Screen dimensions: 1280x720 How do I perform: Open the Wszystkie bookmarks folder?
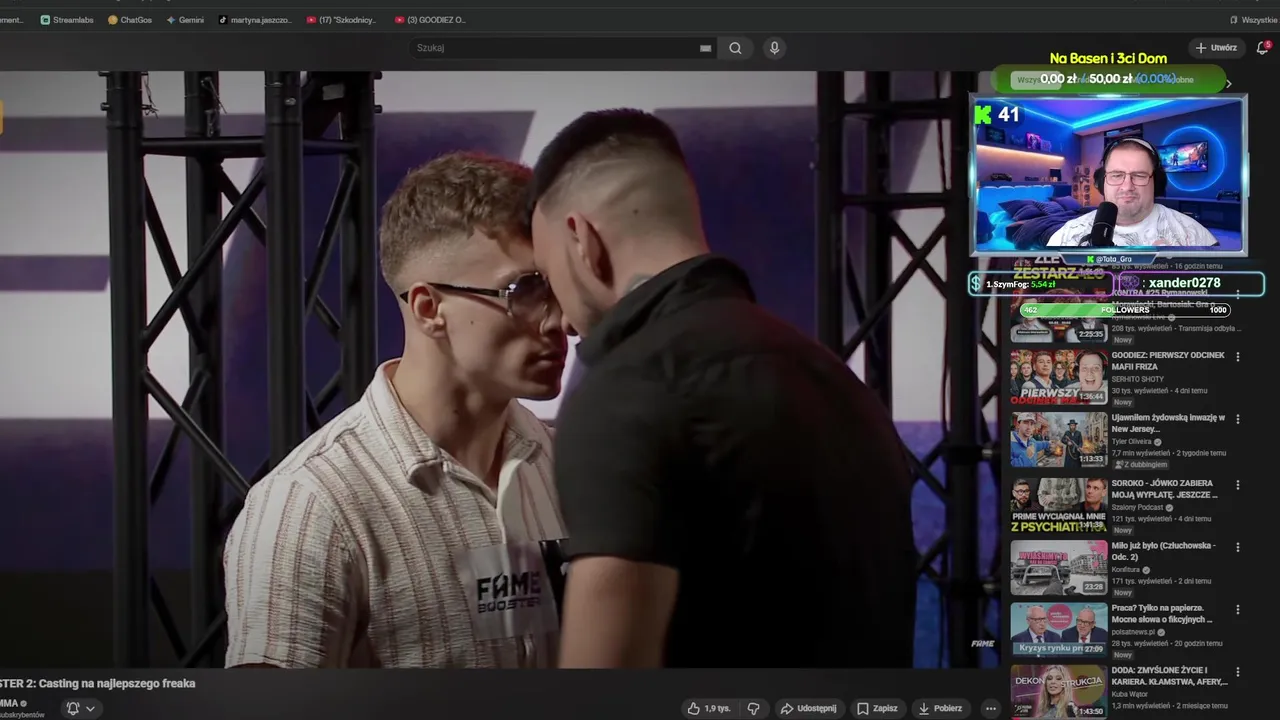(x=1253, y=20)
